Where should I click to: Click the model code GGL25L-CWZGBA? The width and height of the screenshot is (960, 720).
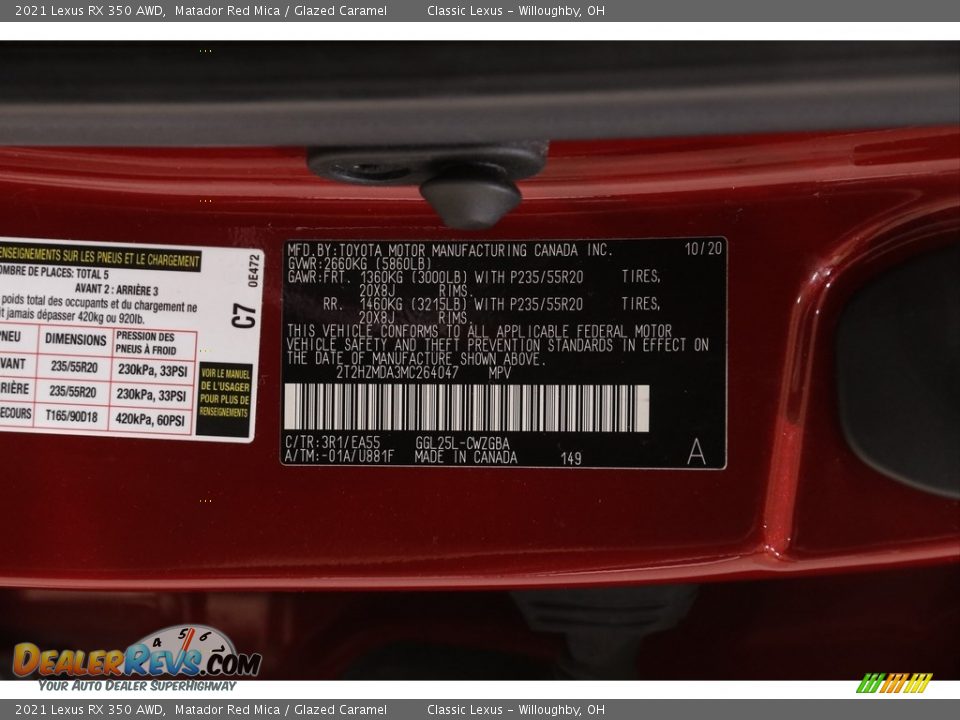tap(462, 443)
